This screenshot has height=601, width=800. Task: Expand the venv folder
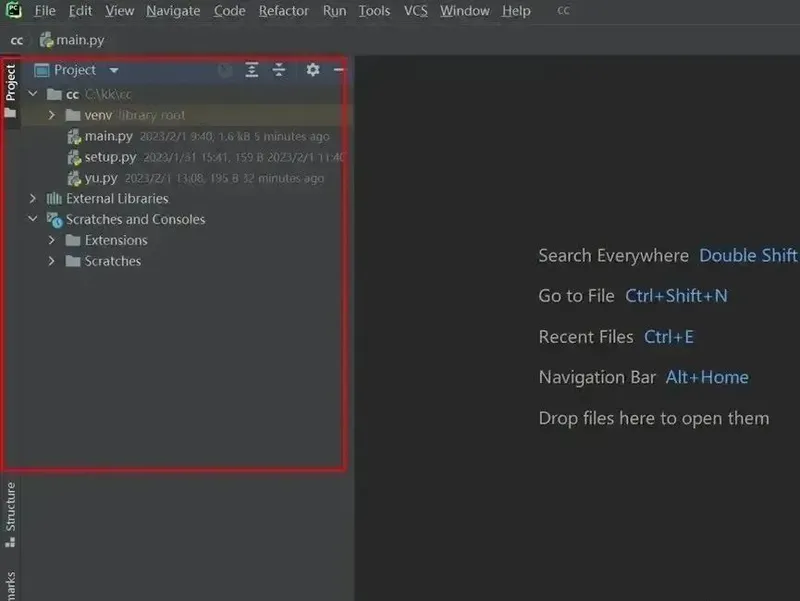(x=52, y=115)
